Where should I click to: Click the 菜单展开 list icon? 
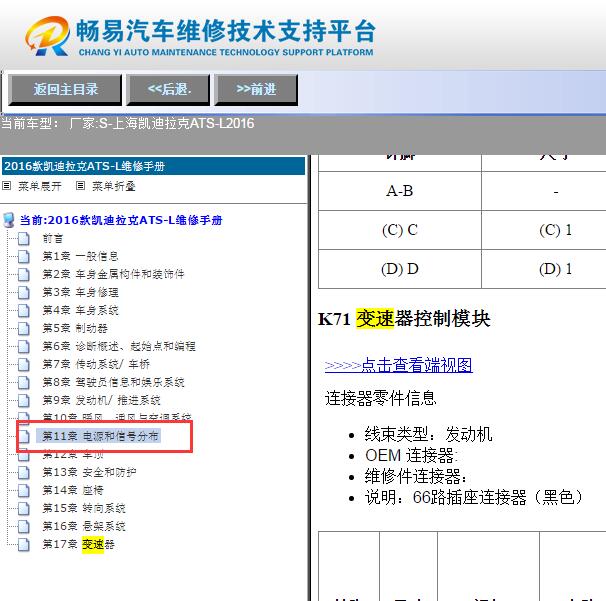coord(7,186)
